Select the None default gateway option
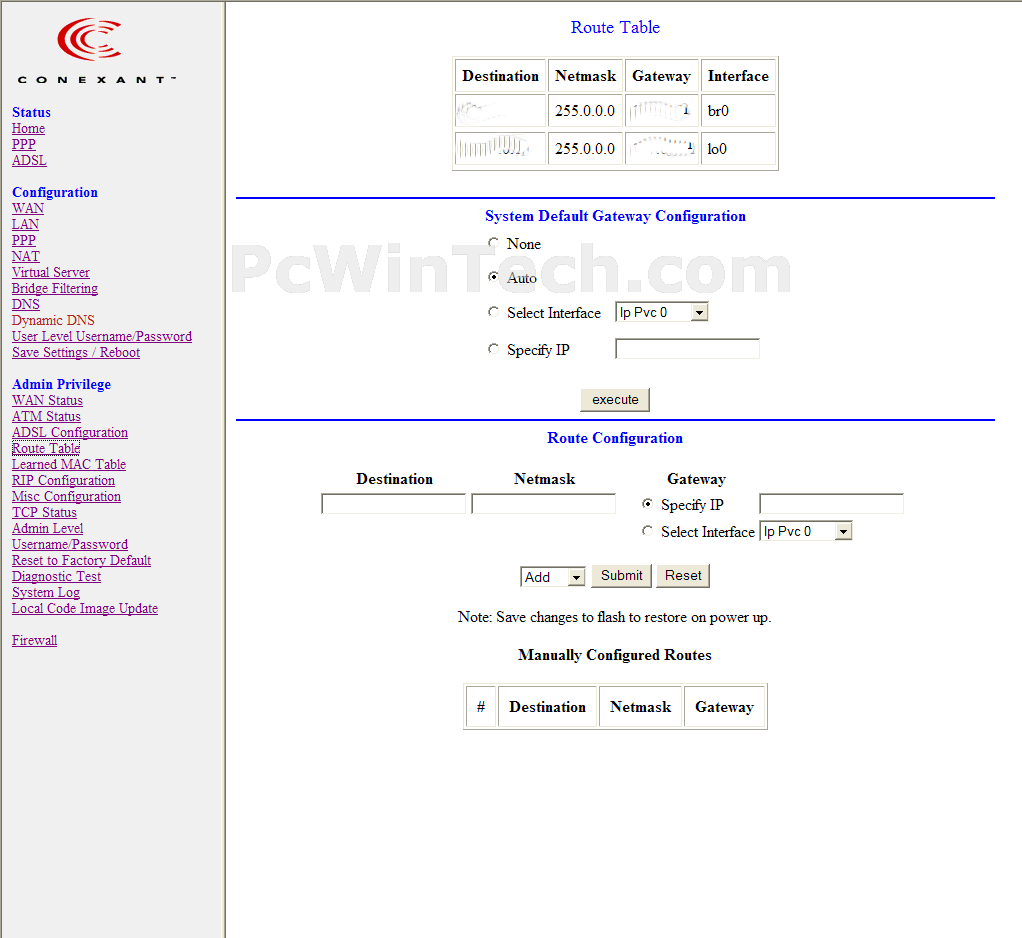The width and height of the screenshot is (1022, 938). point(493,243)
